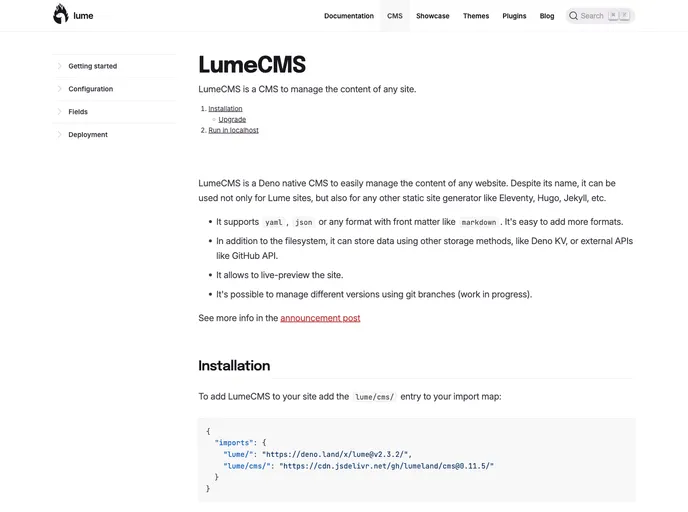The height and width of the screenshot is (512, 688).
Task: Open the announcement post link
Action: pos(320,318)
